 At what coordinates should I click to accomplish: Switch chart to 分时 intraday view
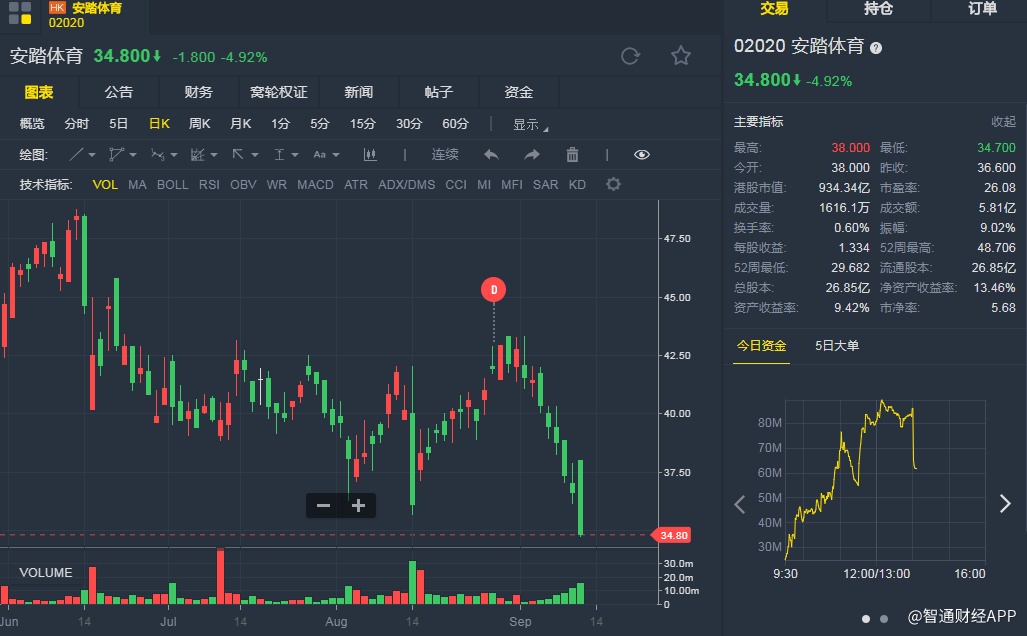point(77,124)
